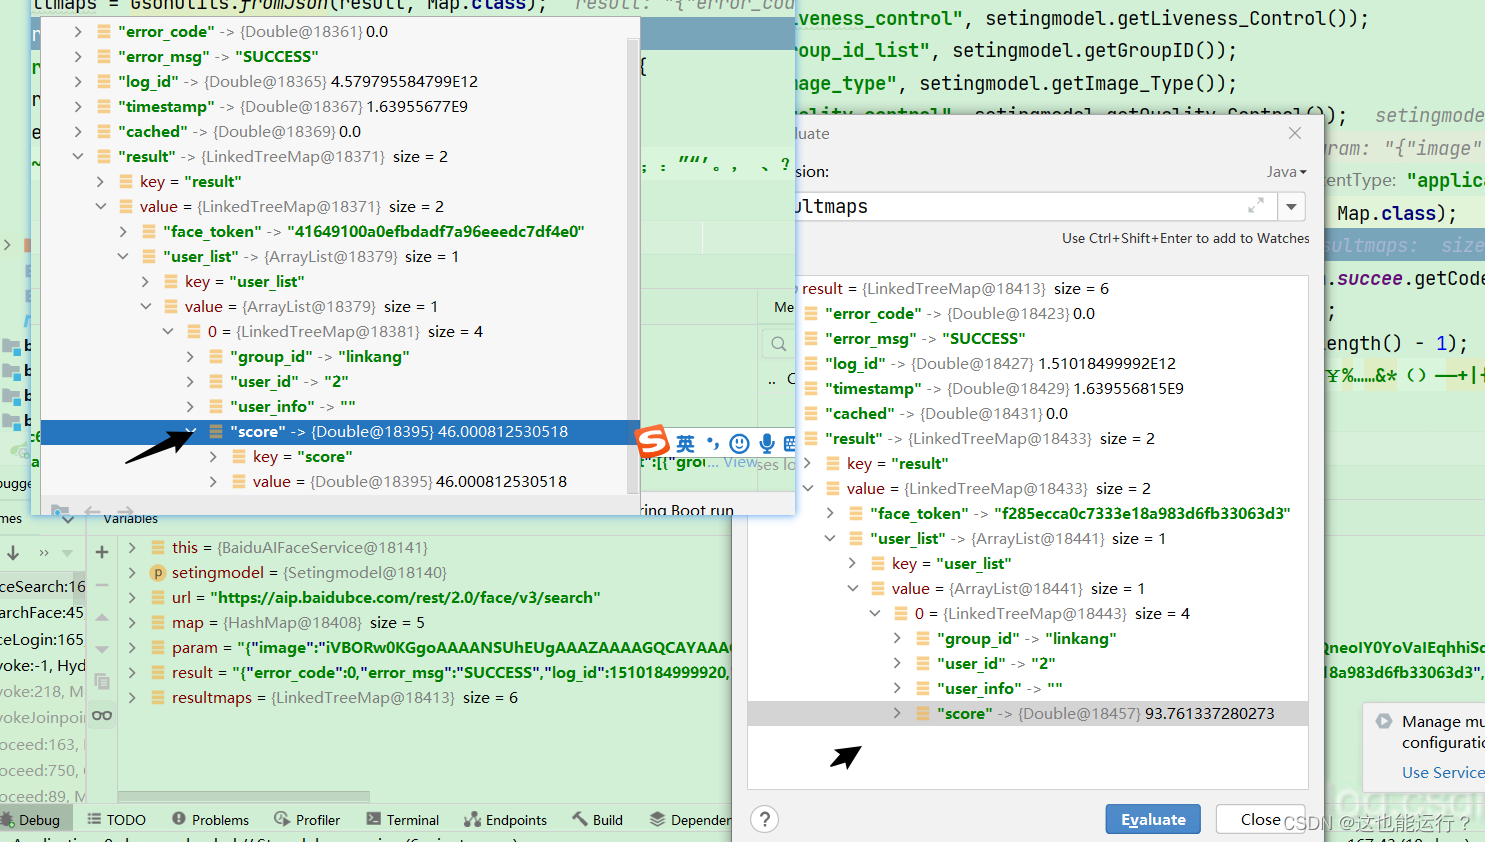1485x842 pixels.
Task: Click the Manage multi configuration notification text
Action: pos(1443,732)
